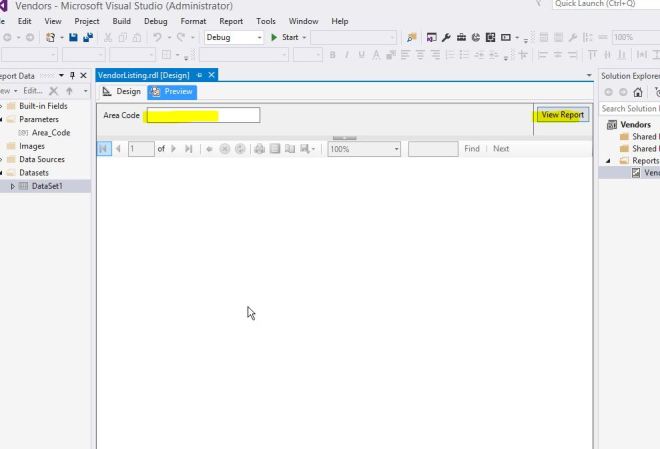The width and height of the screenshot is (660, 449).
Task: Go to last page of report
Action: point(189,149)
